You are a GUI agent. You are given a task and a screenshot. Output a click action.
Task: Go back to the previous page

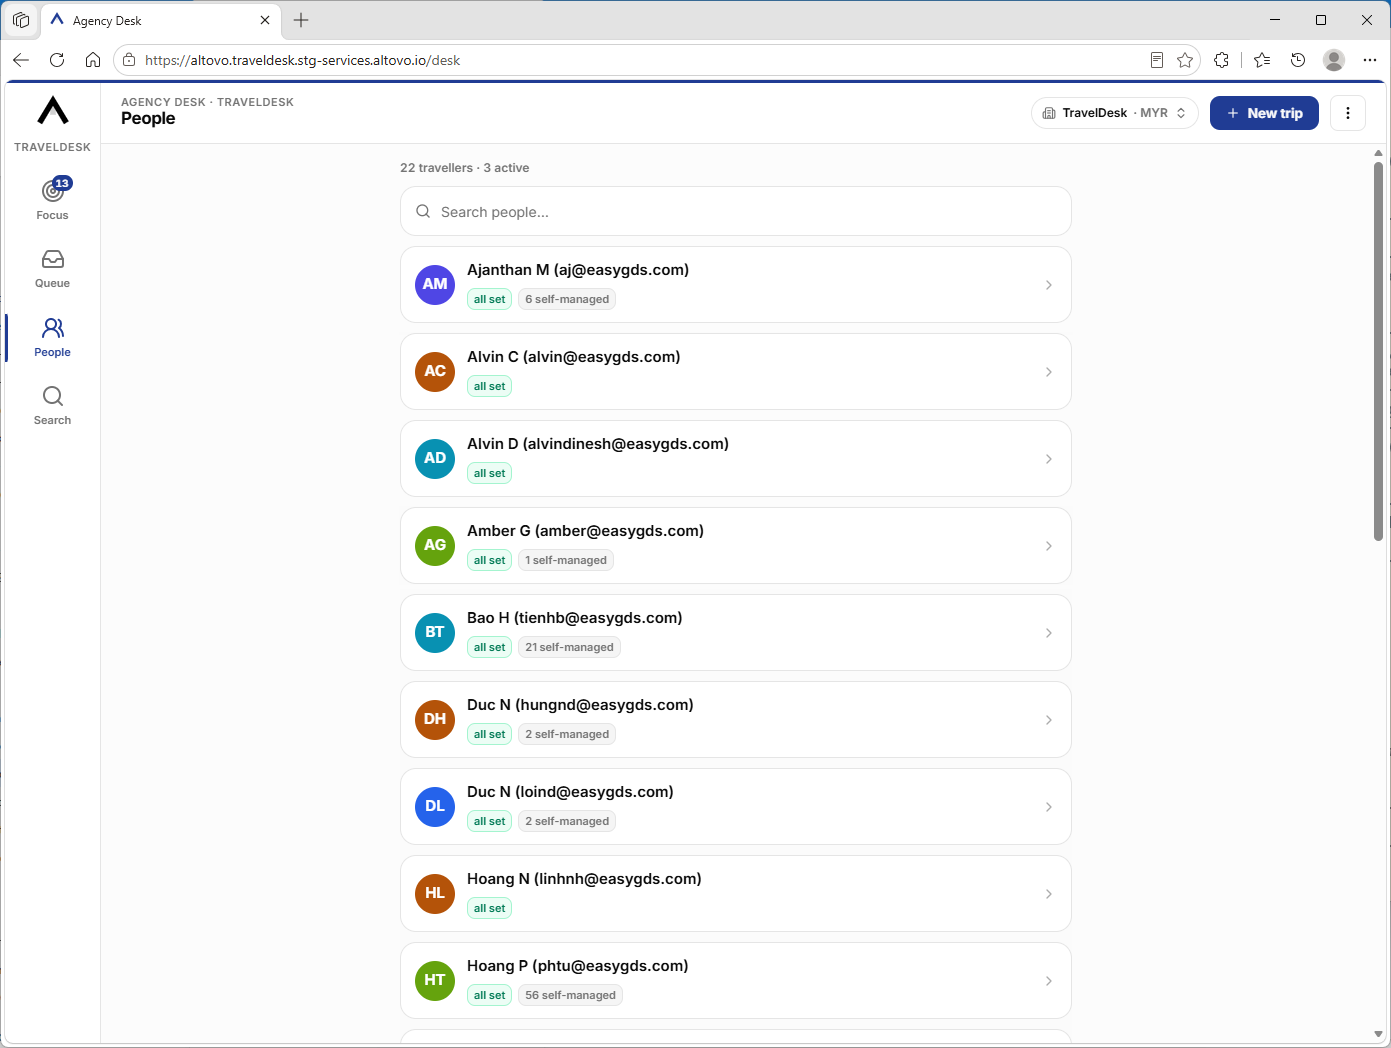tap(21, 60)
